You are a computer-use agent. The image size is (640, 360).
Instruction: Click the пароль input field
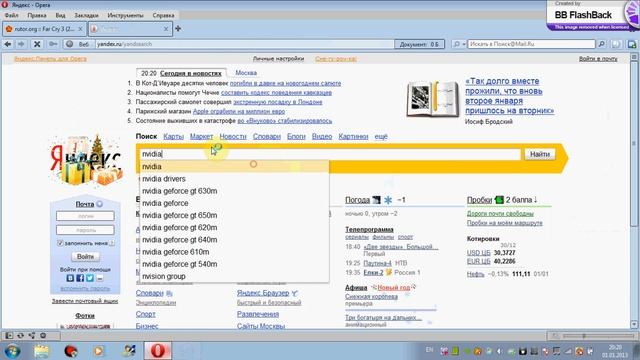pyautogui.click(x=85, y=230)
